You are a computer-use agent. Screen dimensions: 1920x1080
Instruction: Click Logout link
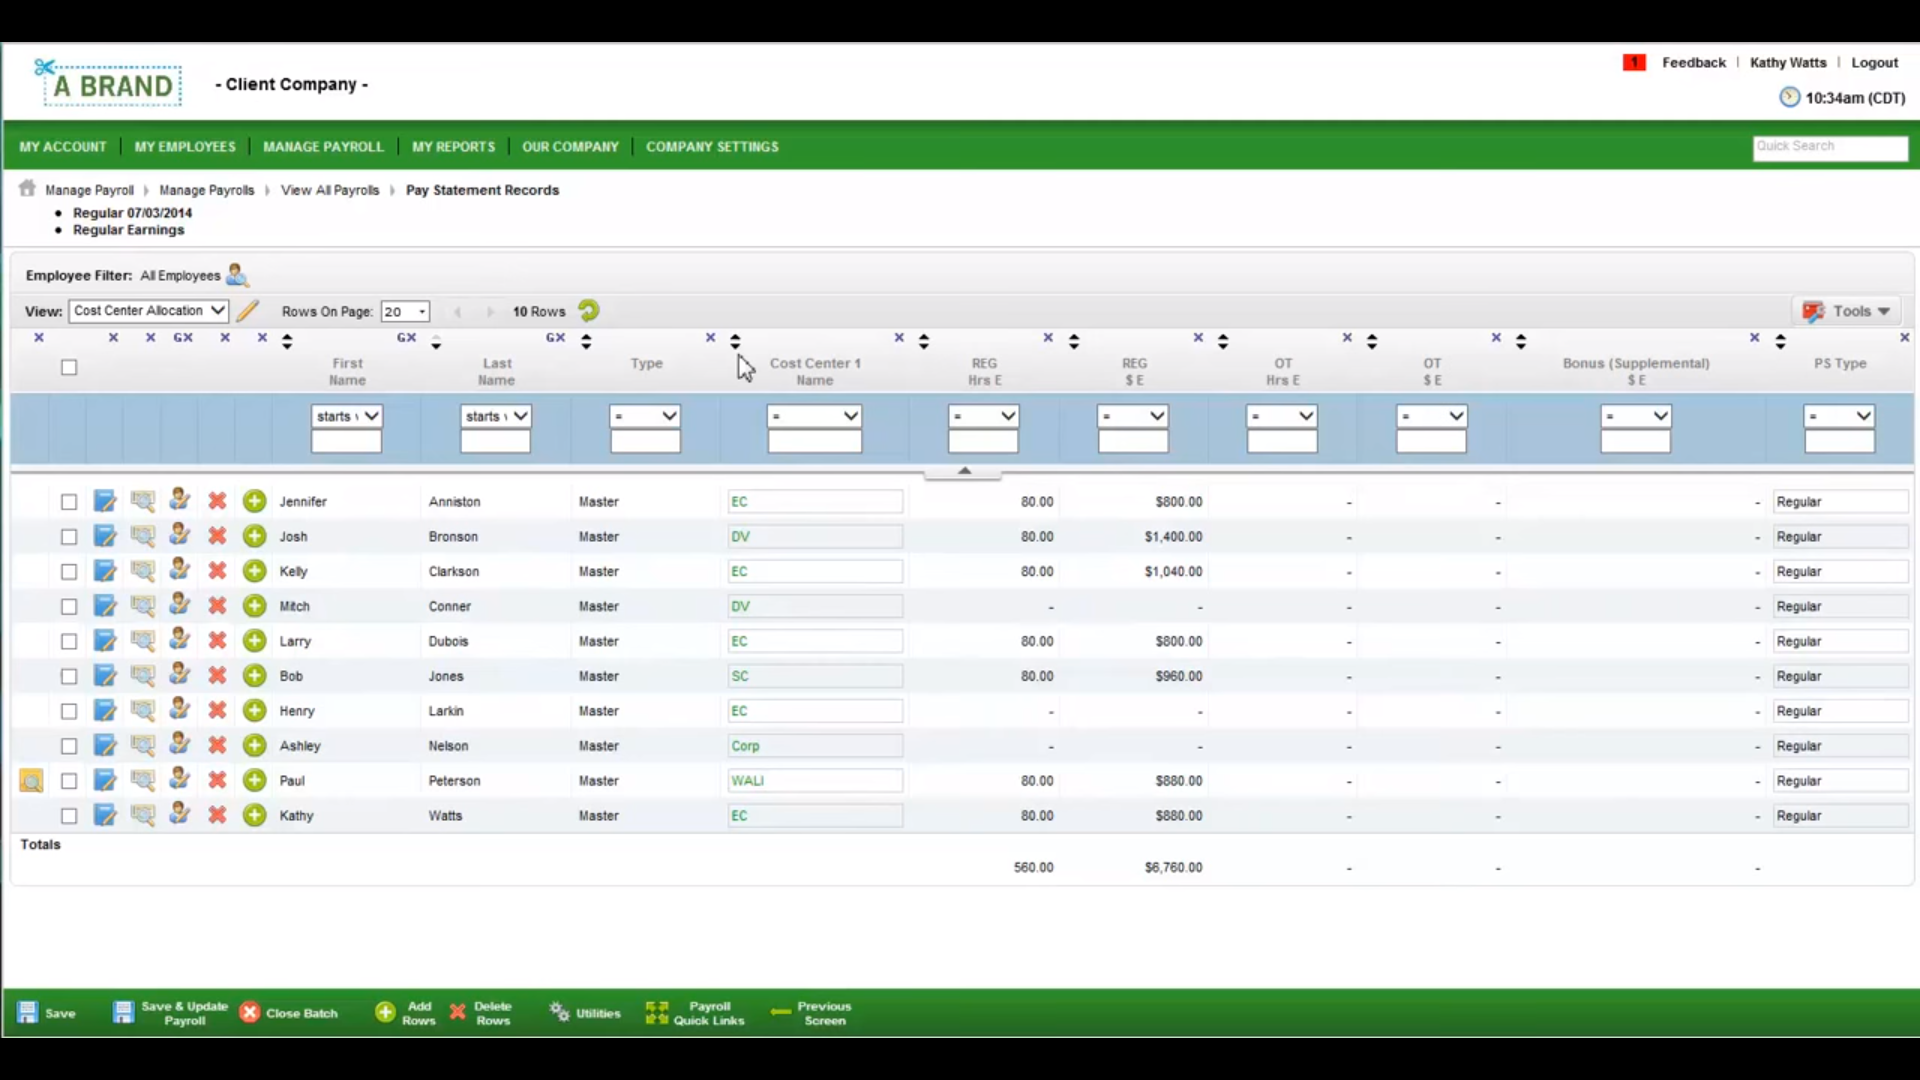point(1874,63)
